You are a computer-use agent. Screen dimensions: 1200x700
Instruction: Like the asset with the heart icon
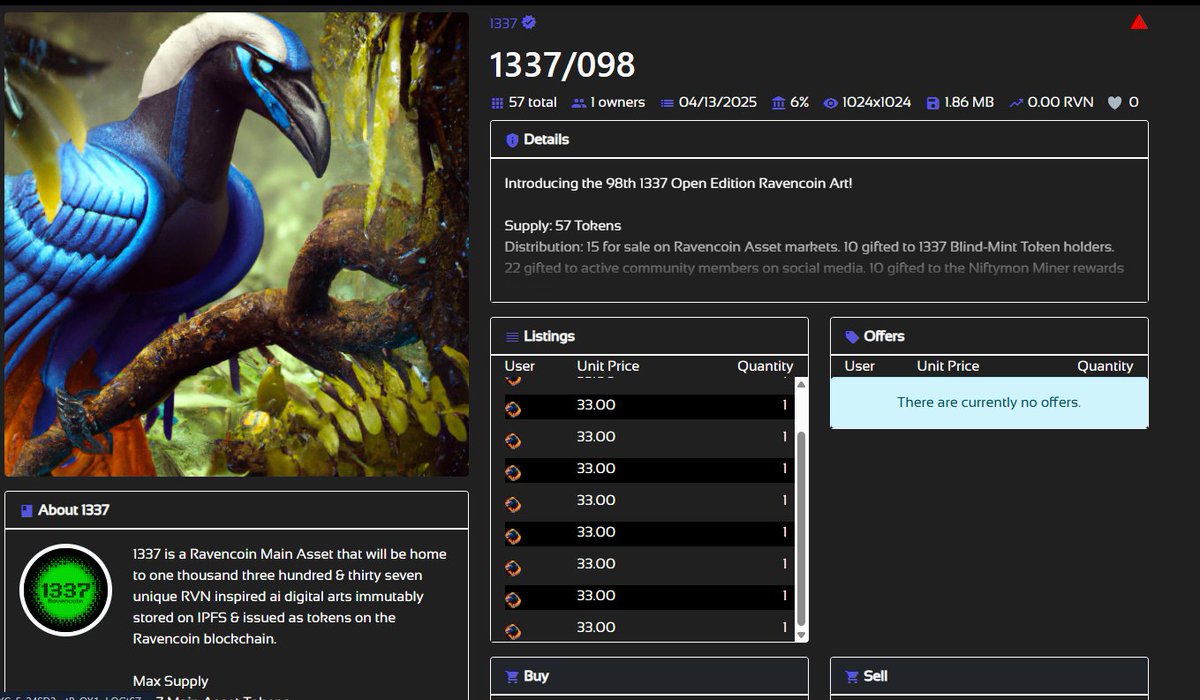point(1115,103)
